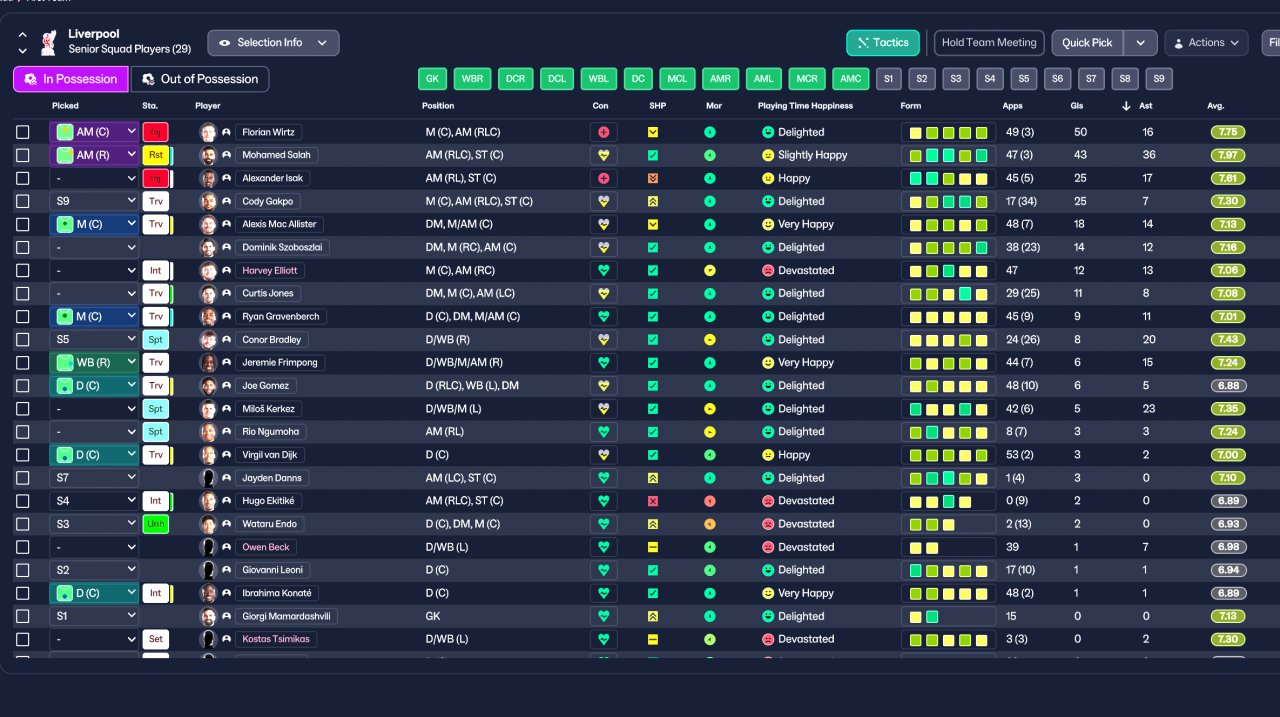Click Jayden Danns's sharpness icon

pyautogui.click(x=653, y=478)
